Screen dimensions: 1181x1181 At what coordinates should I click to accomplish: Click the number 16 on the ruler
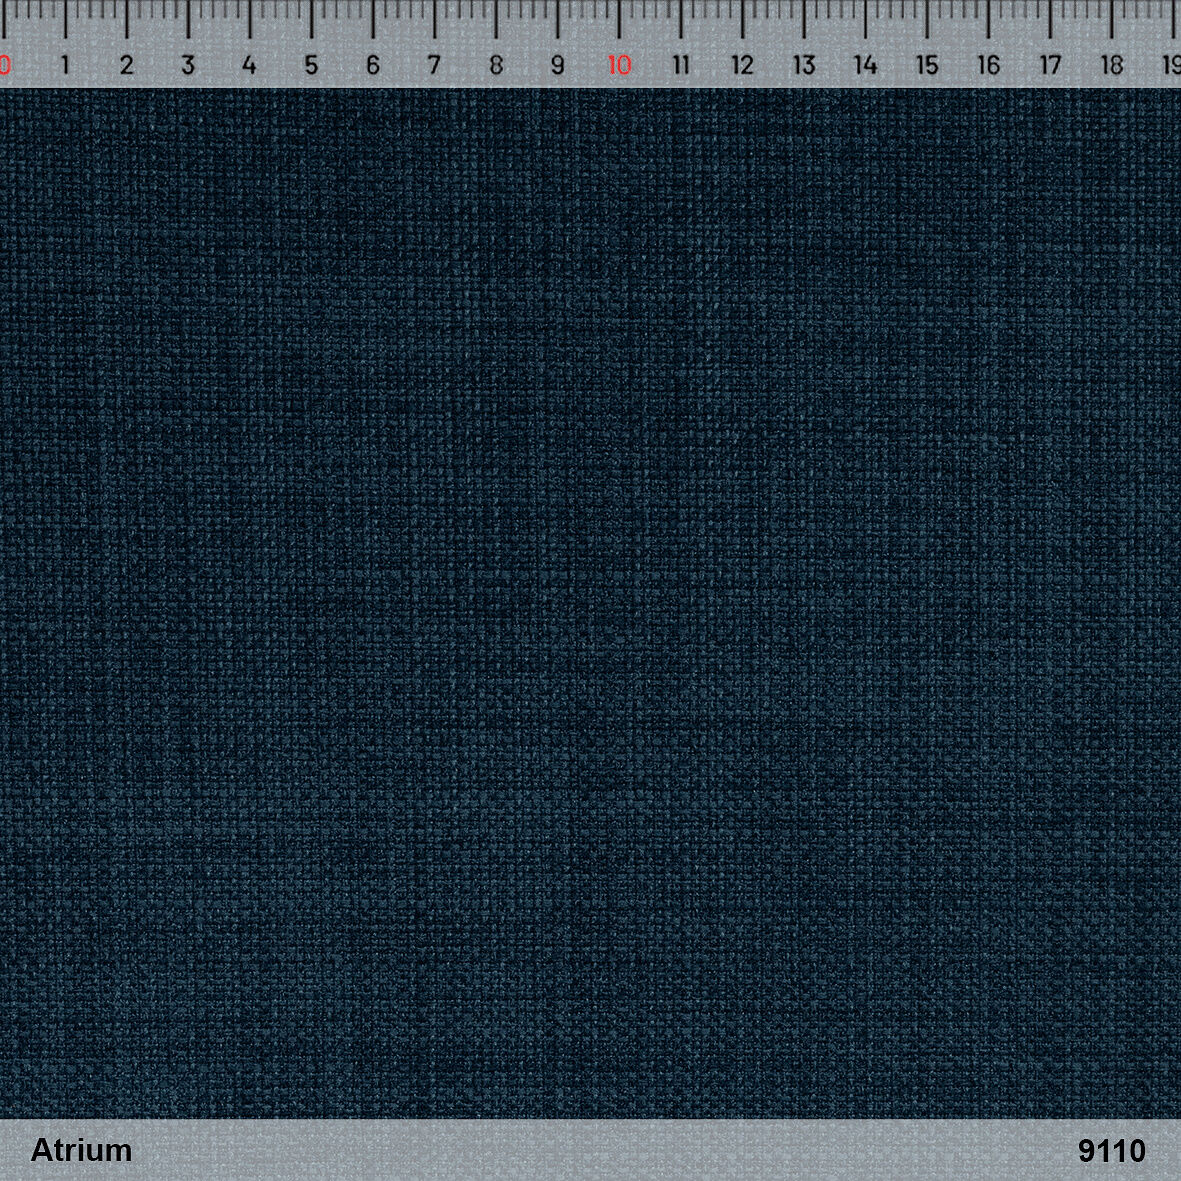(x=988, y=66)
